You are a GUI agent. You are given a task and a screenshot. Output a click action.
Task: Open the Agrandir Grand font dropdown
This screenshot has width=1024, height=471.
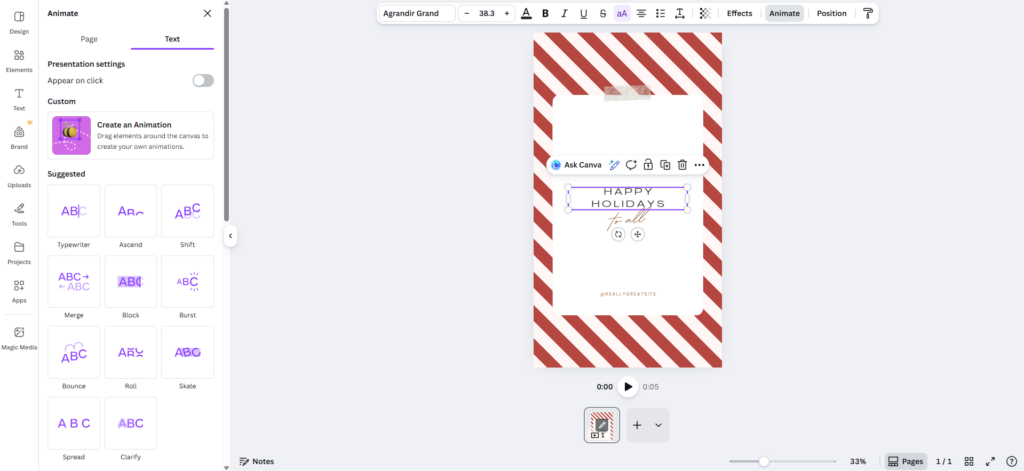417,14
